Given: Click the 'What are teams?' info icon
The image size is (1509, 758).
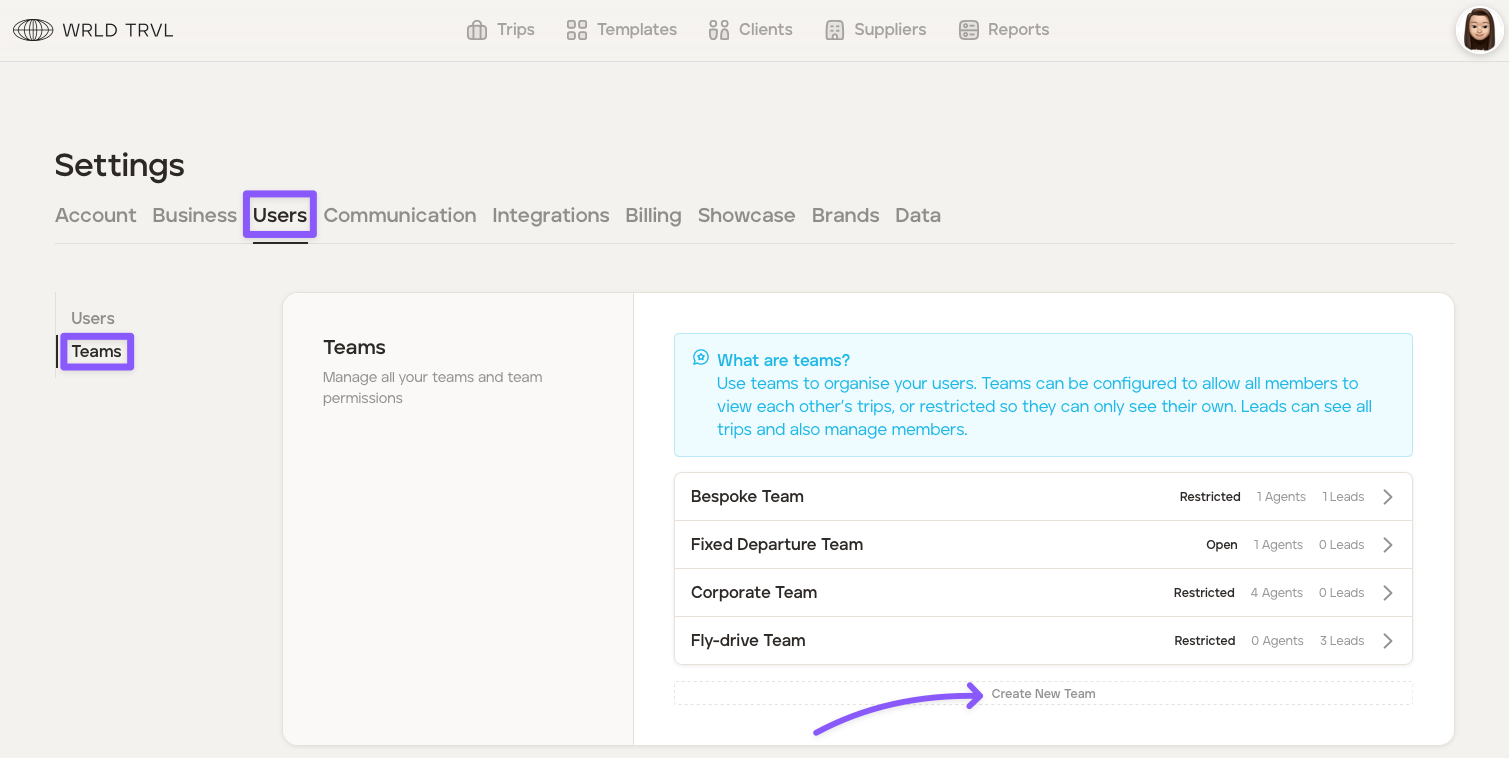Looking at the screenshot, I should pyautogui.click(x=701, y=358).
